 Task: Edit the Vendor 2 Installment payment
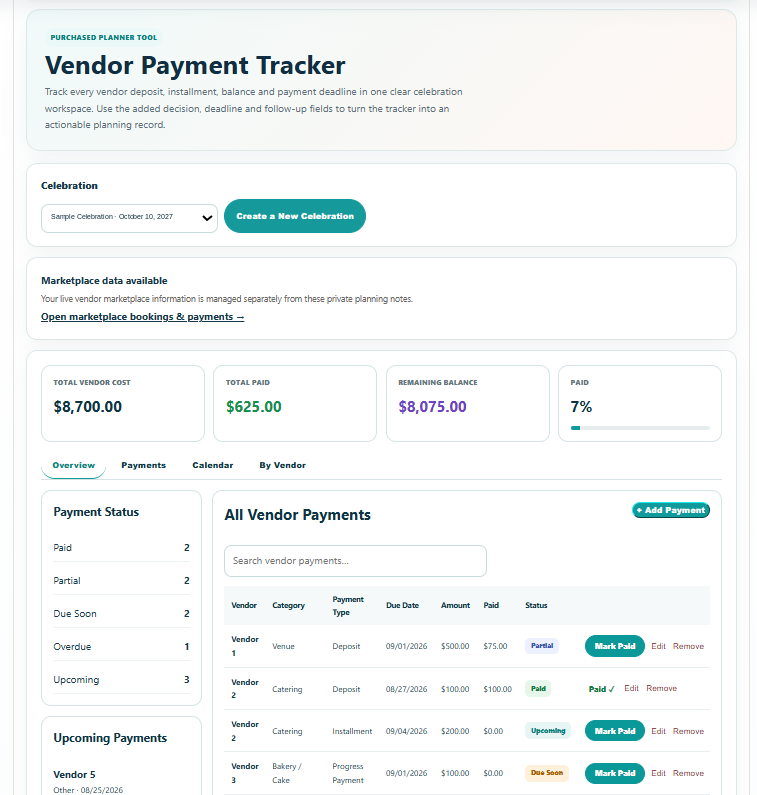[x=658, y=731]
